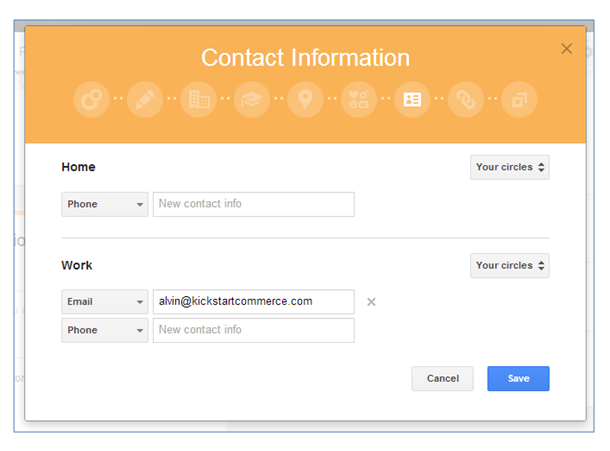Expand the Work Phone type dropdown
This screenshot has width=610, height=451.
pyautogui.click(x=105, y=330)
